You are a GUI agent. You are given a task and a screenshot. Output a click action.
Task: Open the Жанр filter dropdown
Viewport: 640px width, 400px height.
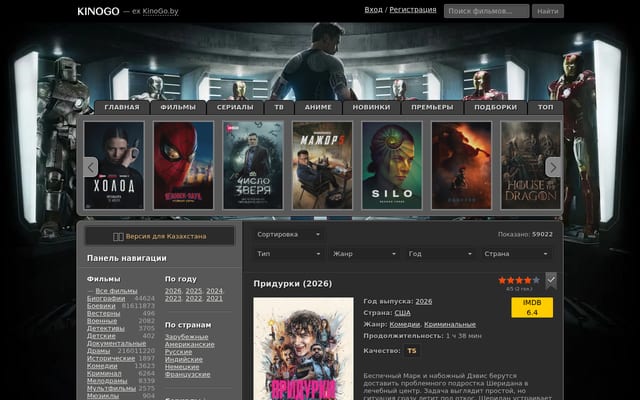[364, 253]
